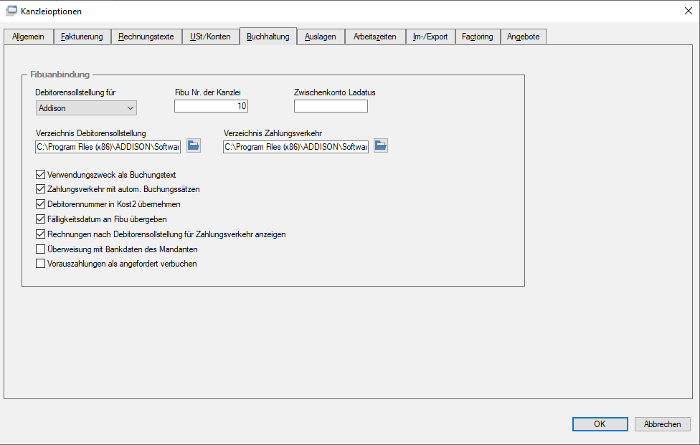The height and width of the screenshot is (445, 700).
Task: Click the Fibu Nr. der Kanzlei field
Action: 211,106
